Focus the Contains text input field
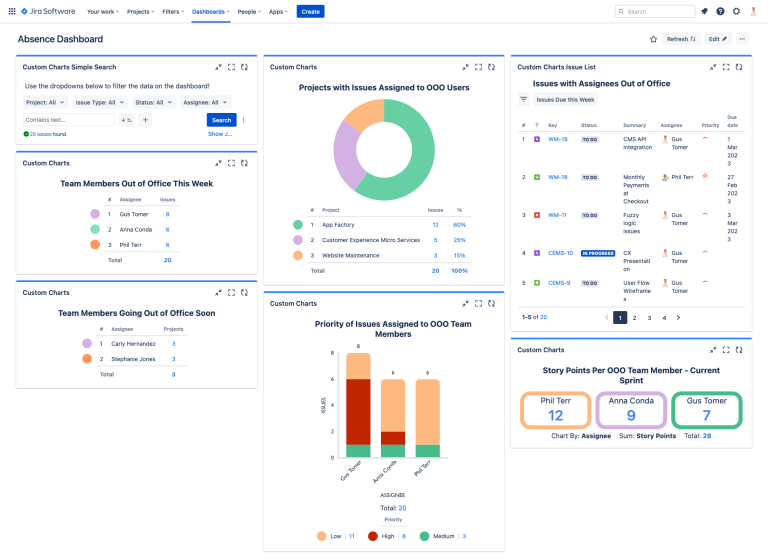The height and width of the screenshot is (558, 768). click(69, 120)
